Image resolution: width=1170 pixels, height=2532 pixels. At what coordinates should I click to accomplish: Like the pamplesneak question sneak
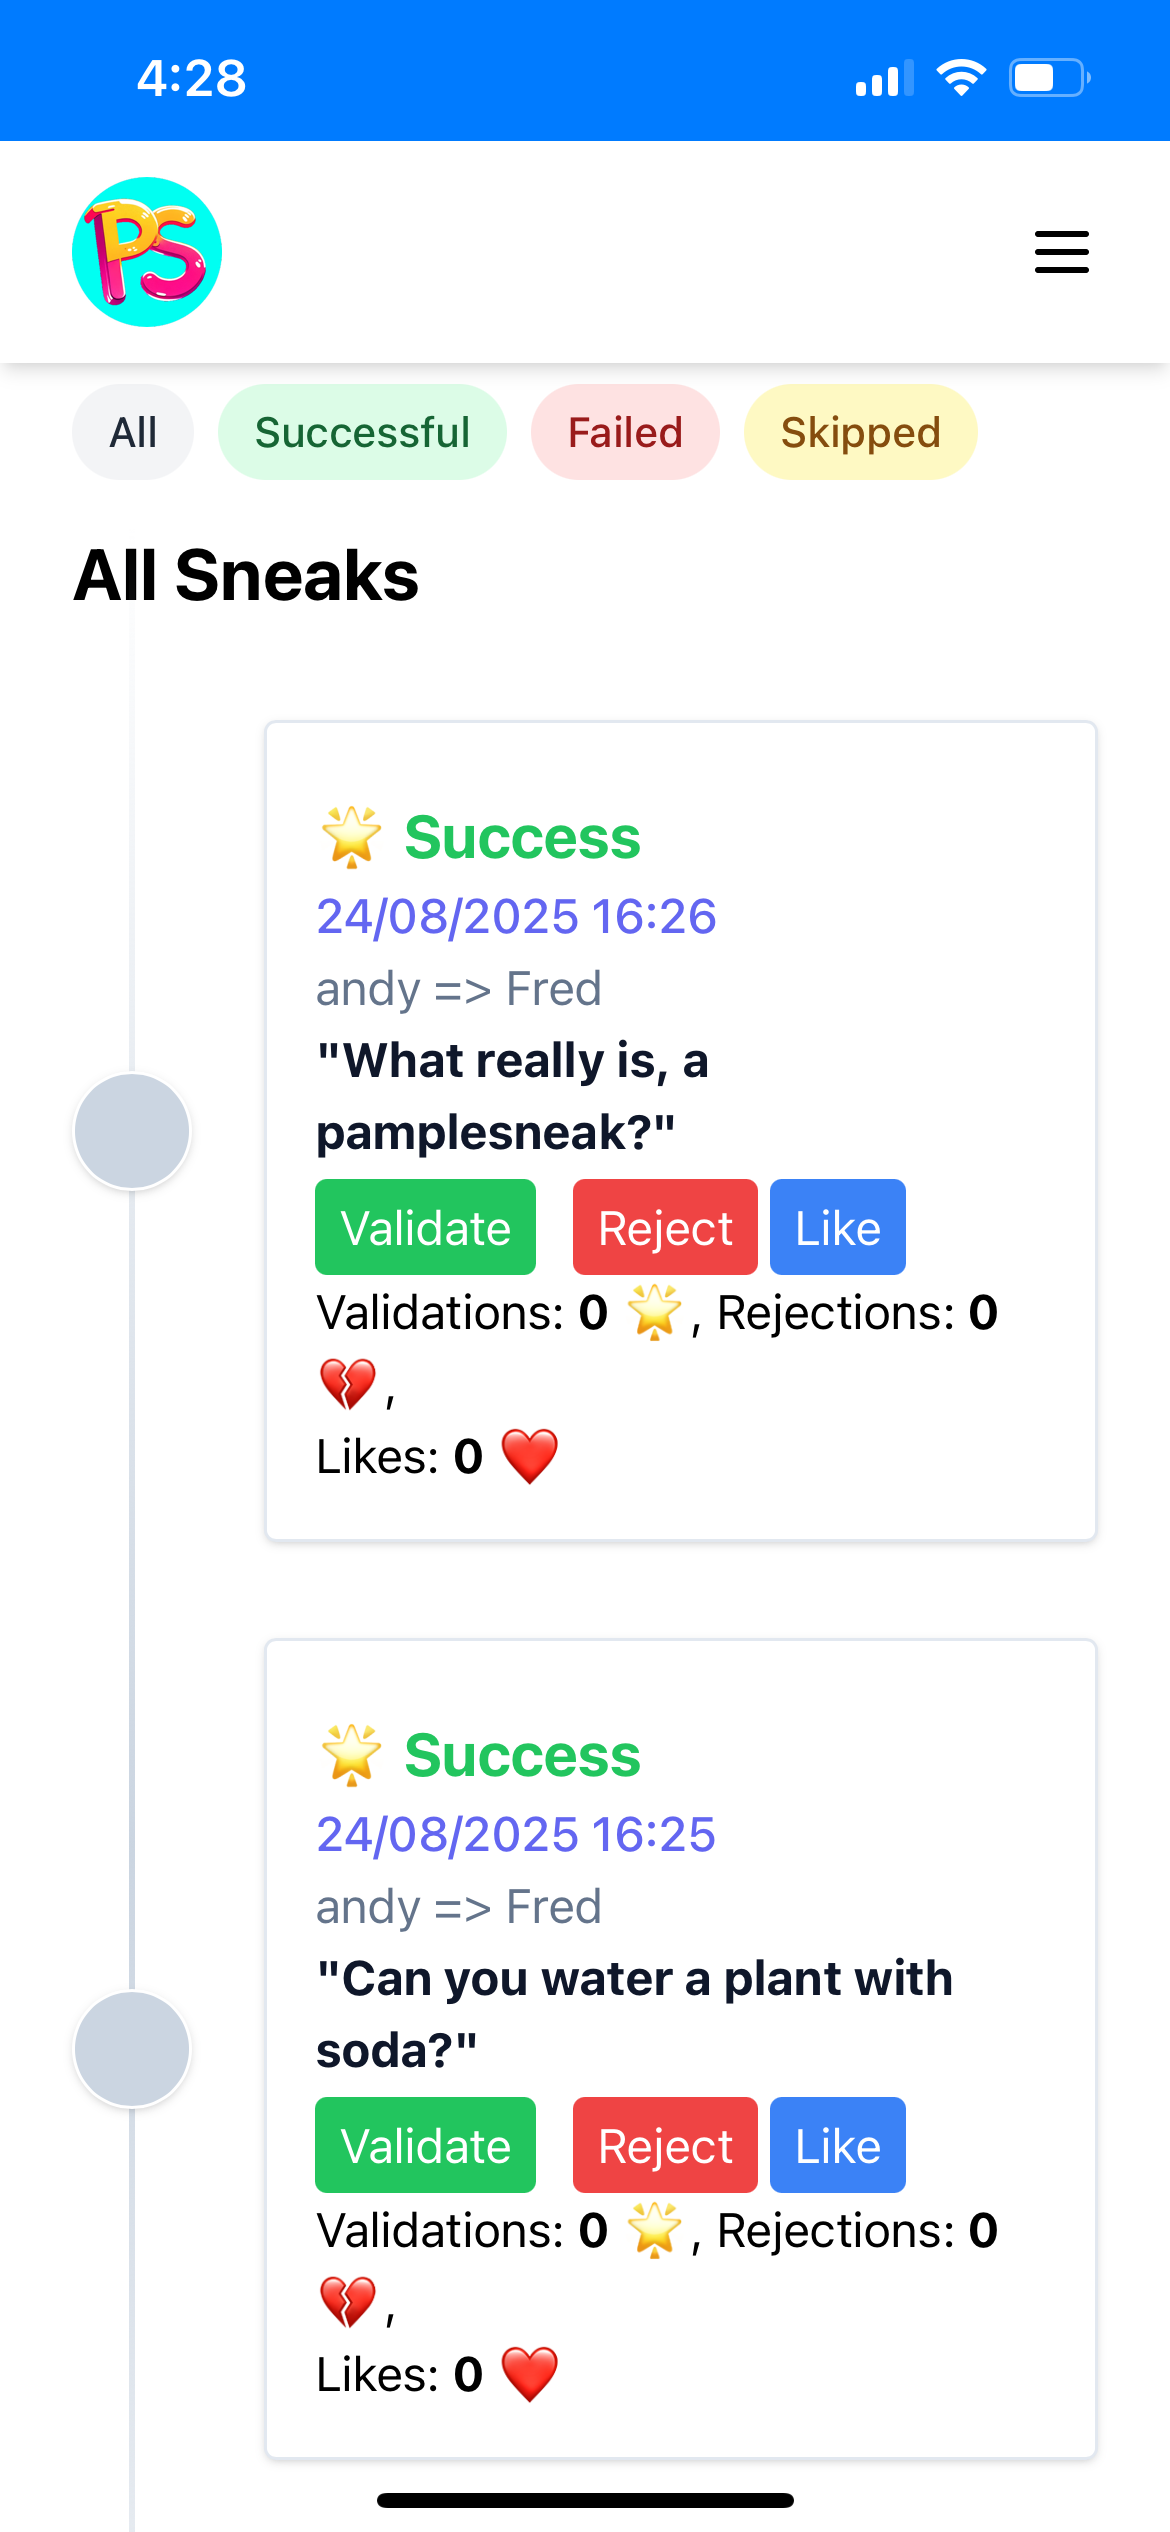click(x=838, y=1228)
